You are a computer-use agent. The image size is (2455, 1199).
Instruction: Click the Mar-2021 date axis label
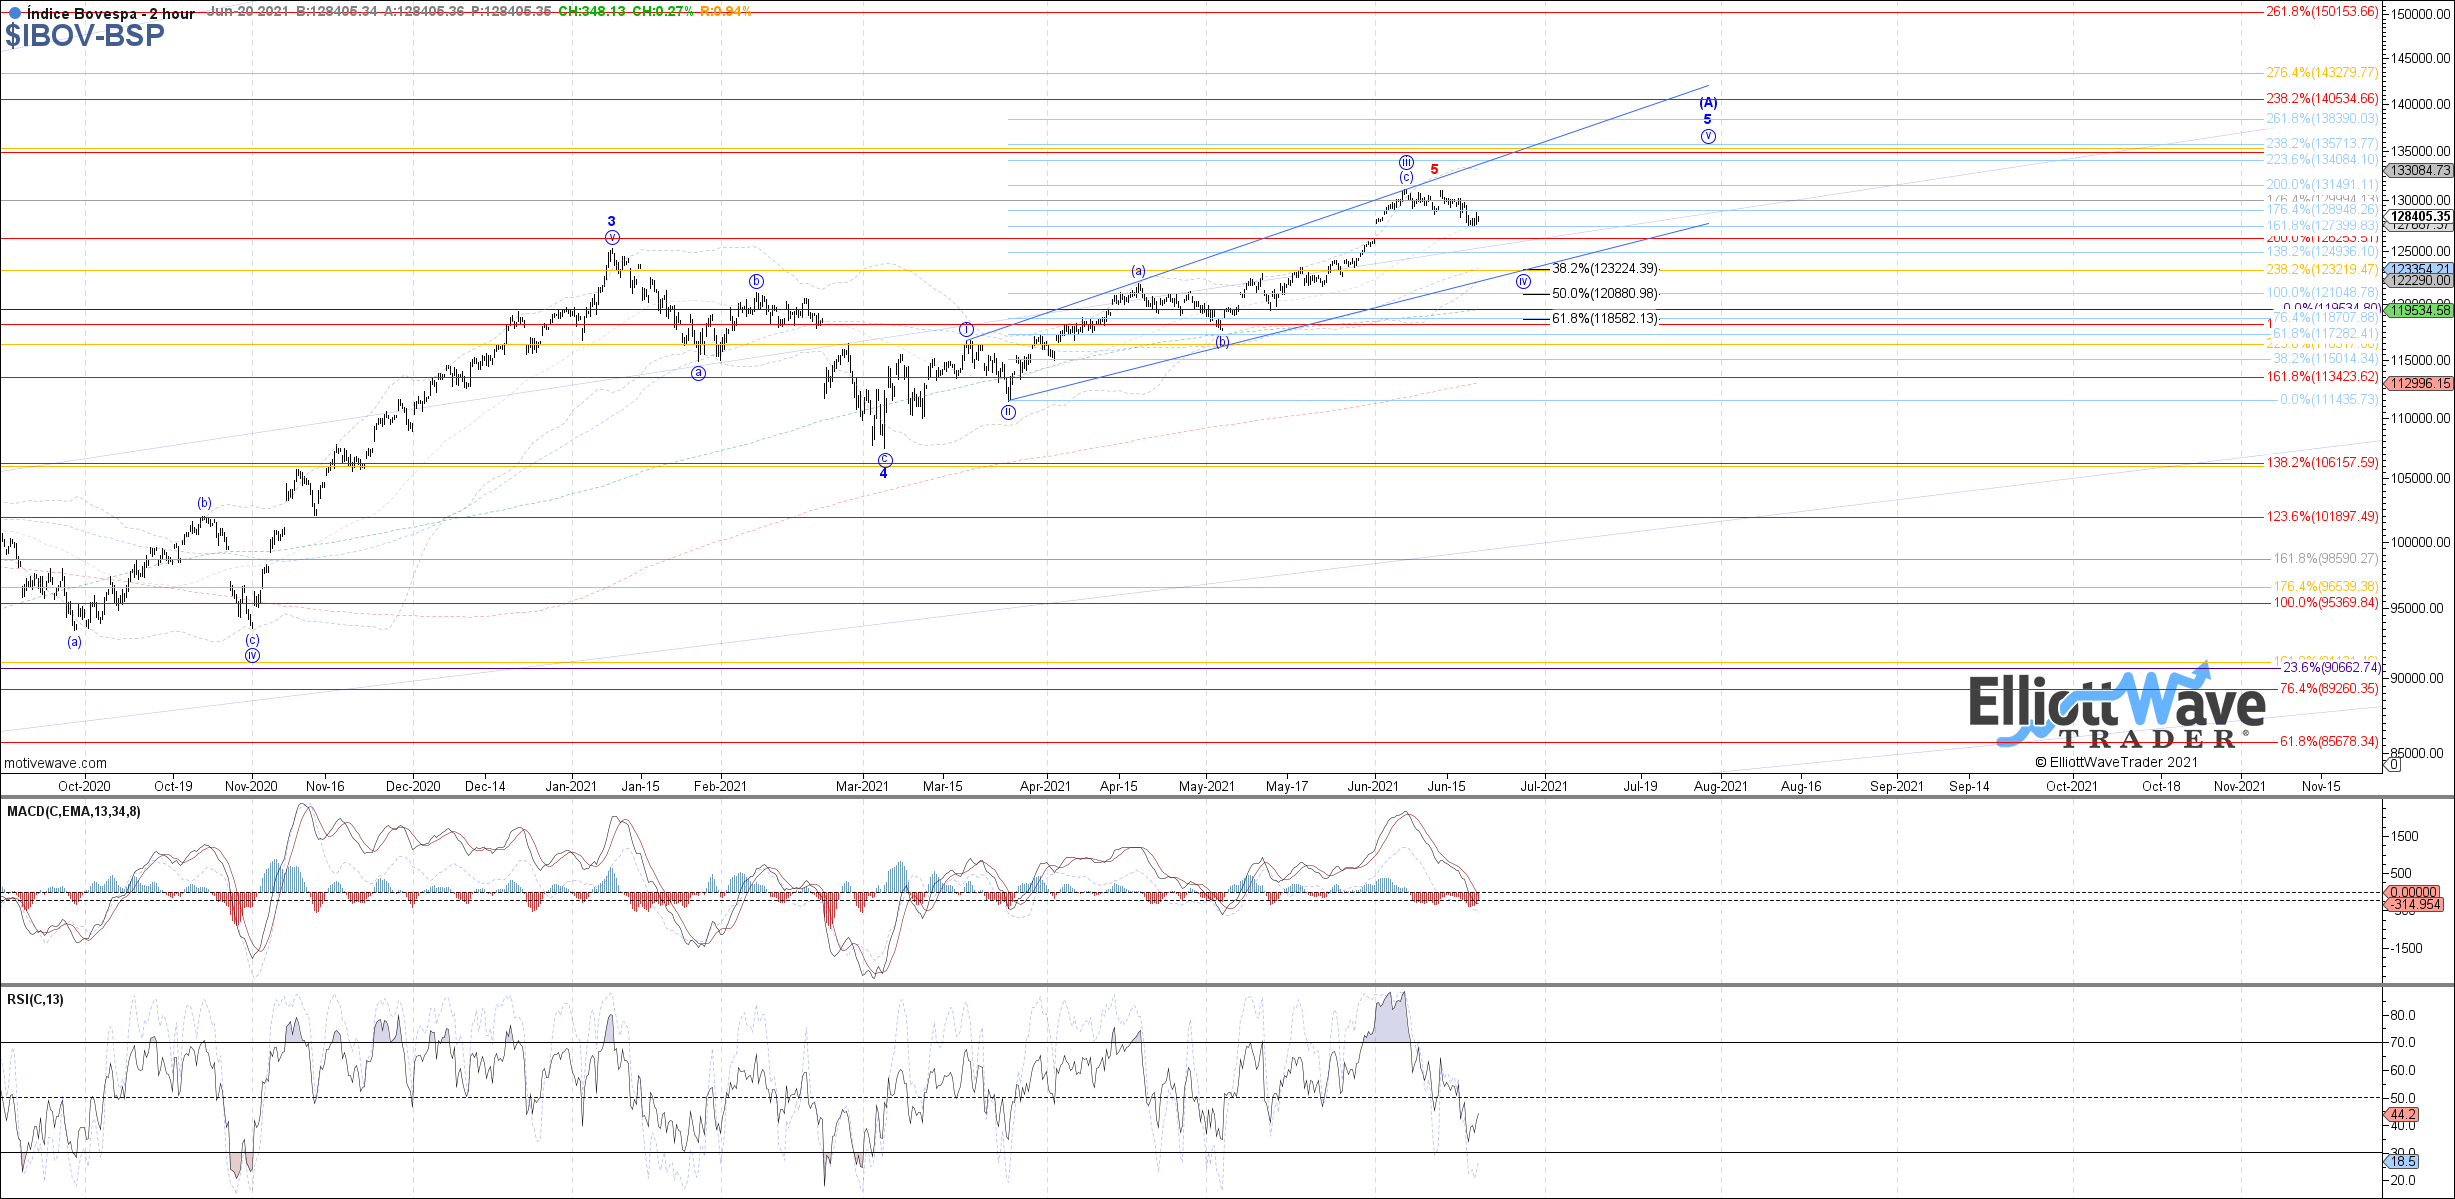click(x=862, y=786)
